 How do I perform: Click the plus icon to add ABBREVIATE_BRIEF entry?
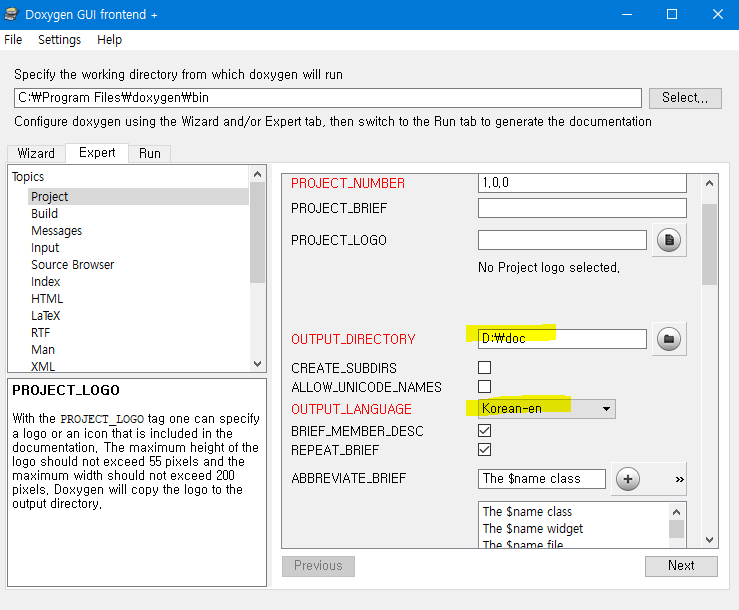click(628, 479)
